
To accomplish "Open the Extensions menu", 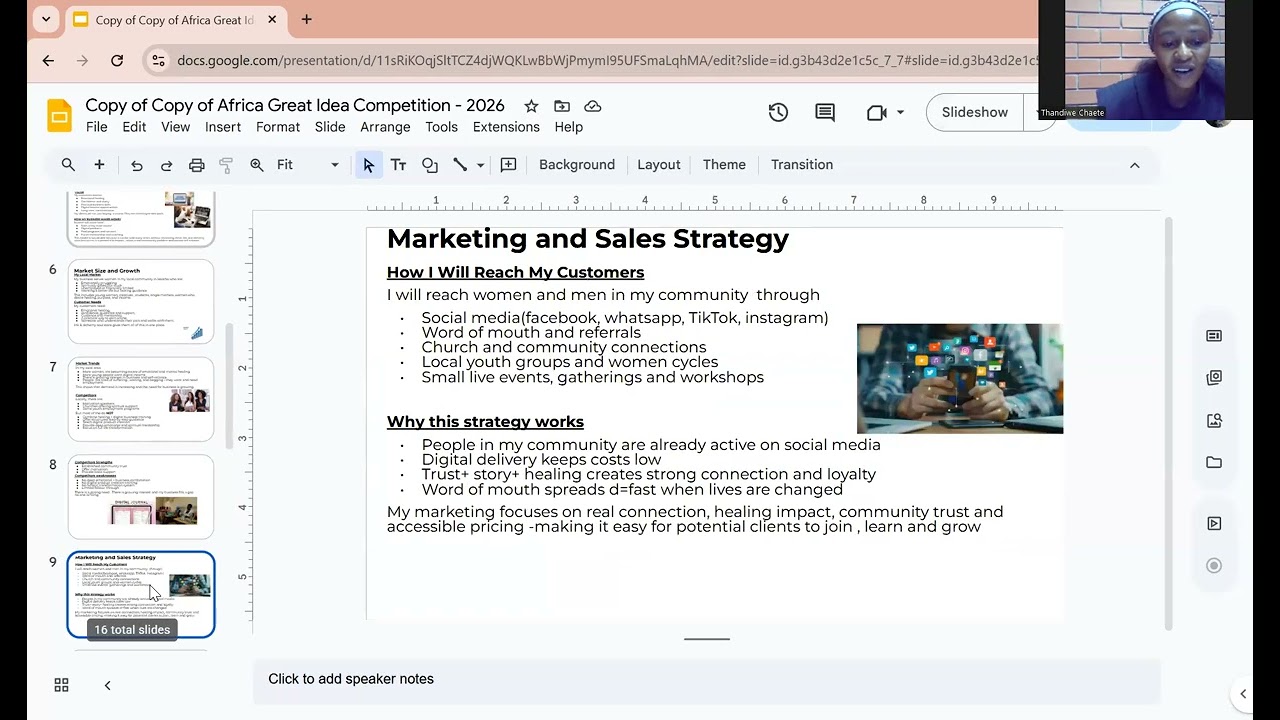I will (506, 127).
